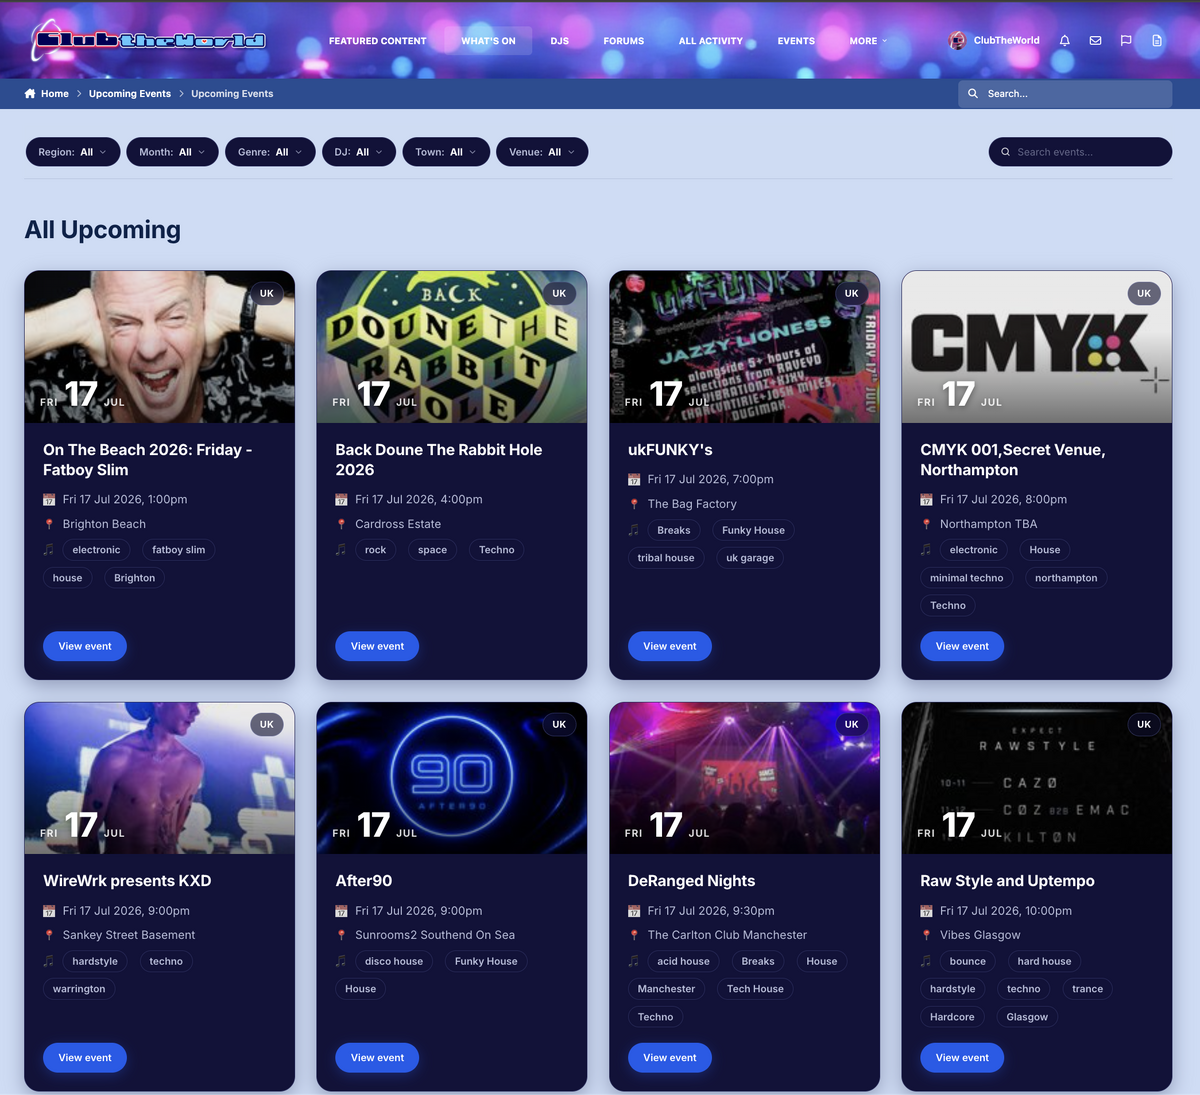Open the After90 neon thumbnail image
Viewport: 1200px width, 1095px height.
452,778
